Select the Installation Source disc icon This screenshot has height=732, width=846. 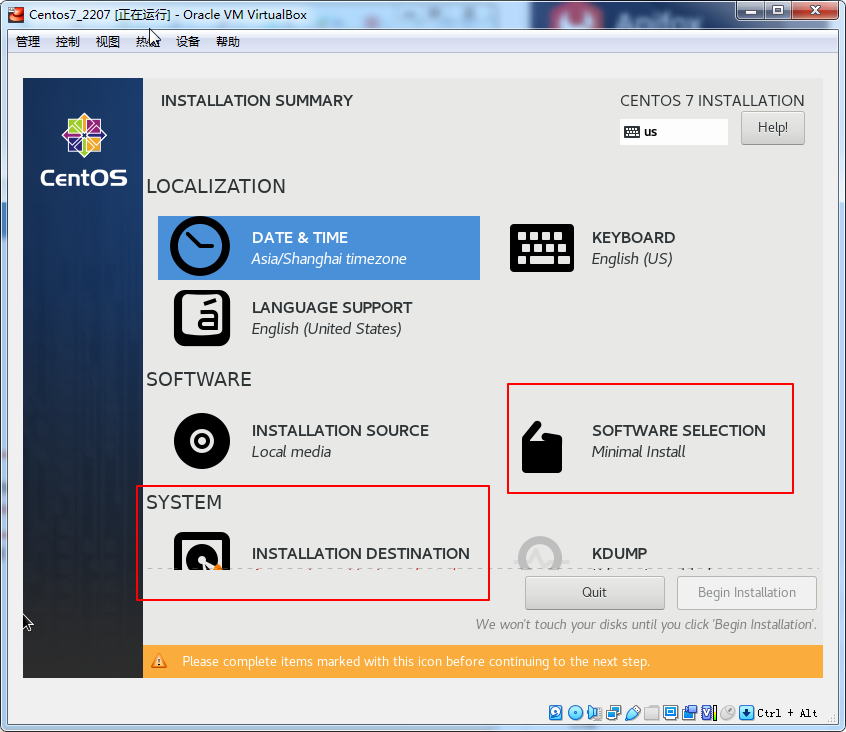click(x=202, y=441)
